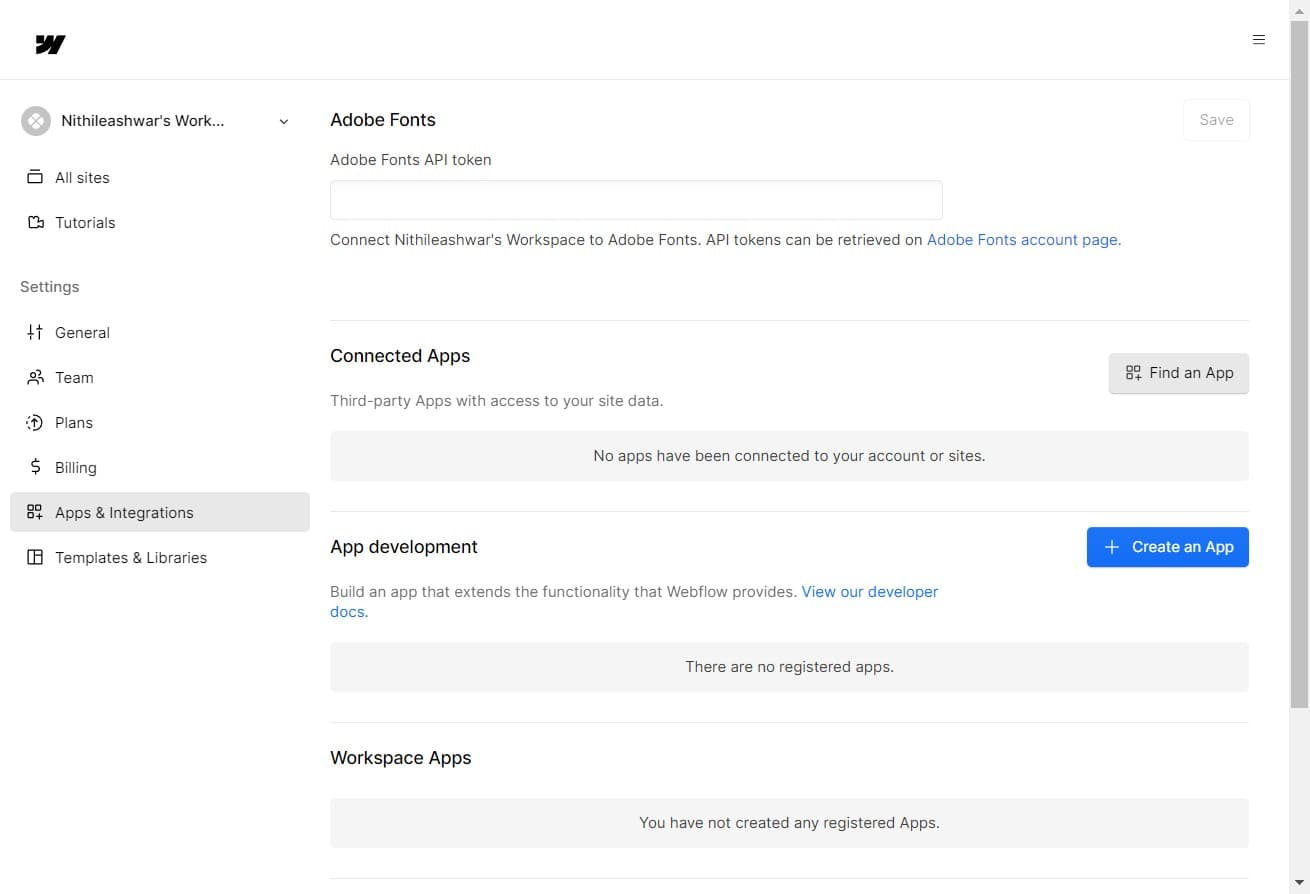The width and height of the screenshot is (1310, 894).
Task: Select Apps & Integrations in sidebar
Action: [x=124, y=512]
